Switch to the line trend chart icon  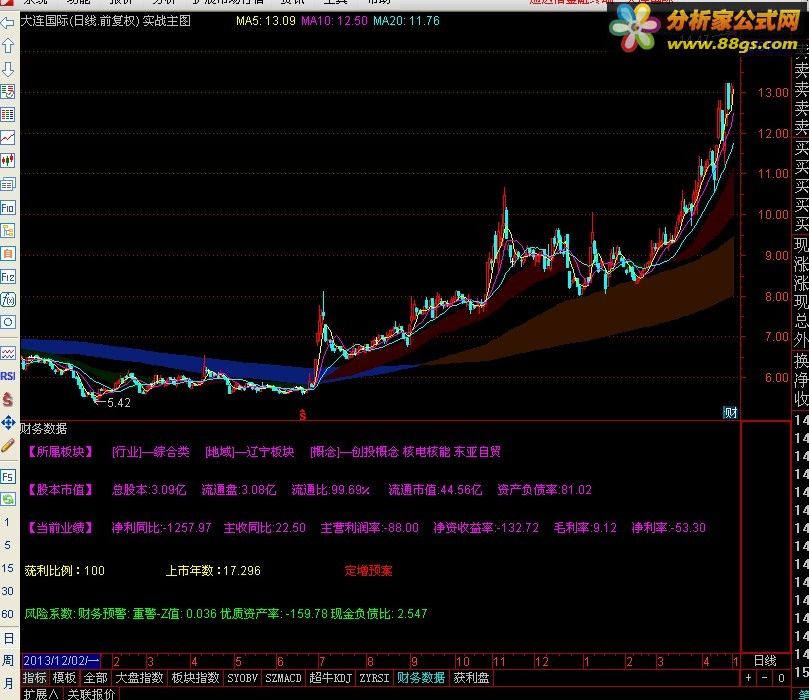(x=7, y=138)
